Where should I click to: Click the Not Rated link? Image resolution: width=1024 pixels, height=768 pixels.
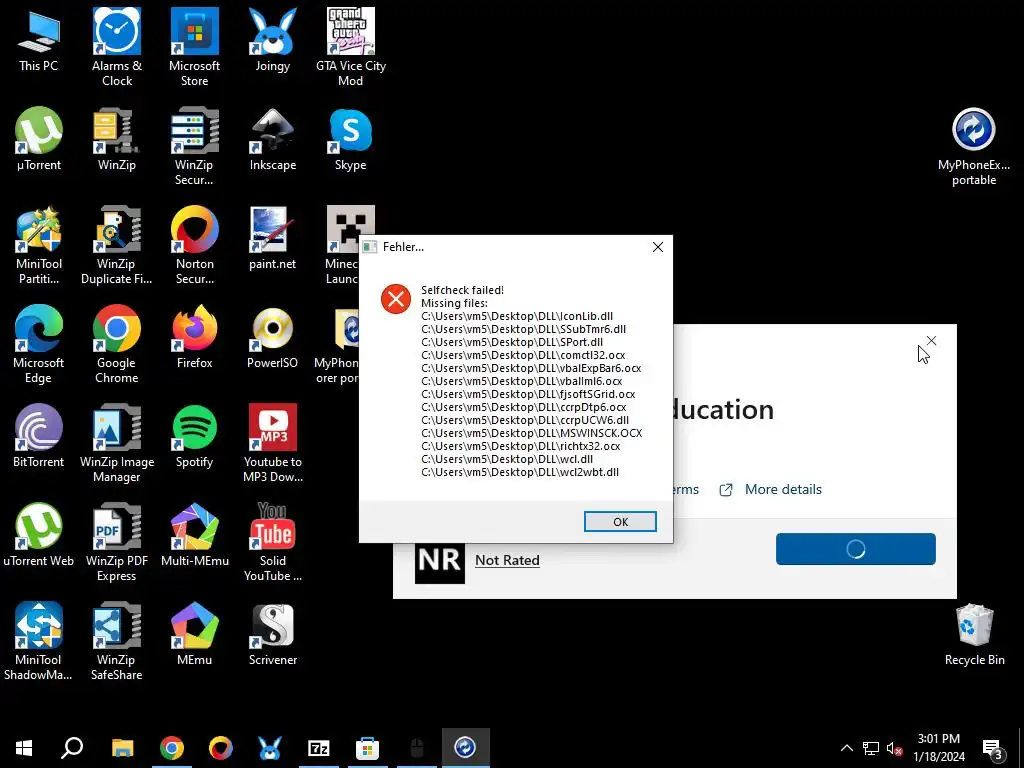507,560
